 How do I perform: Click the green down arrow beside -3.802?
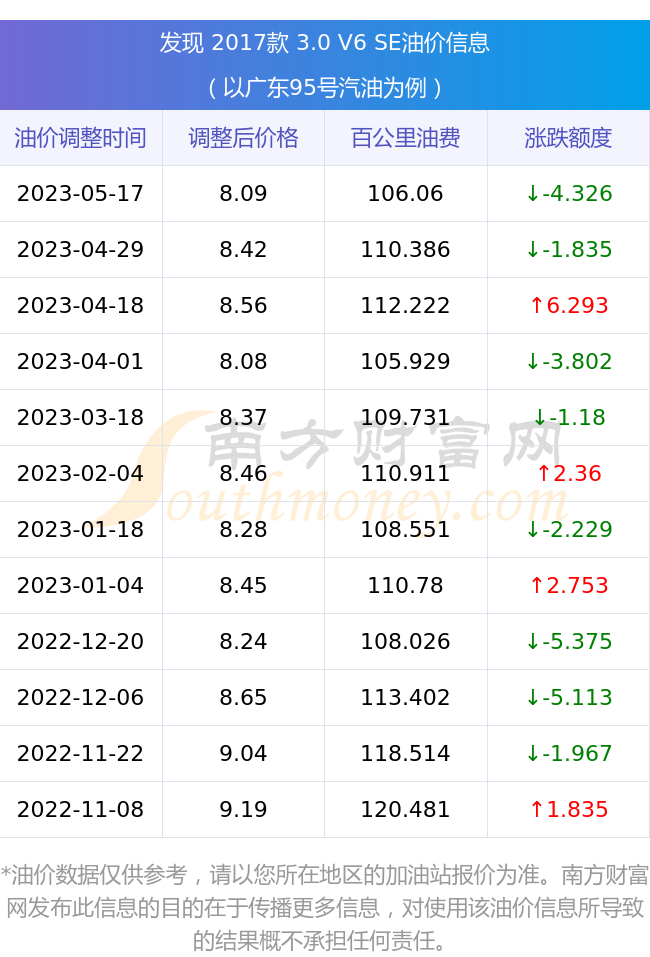click(532, 361)
